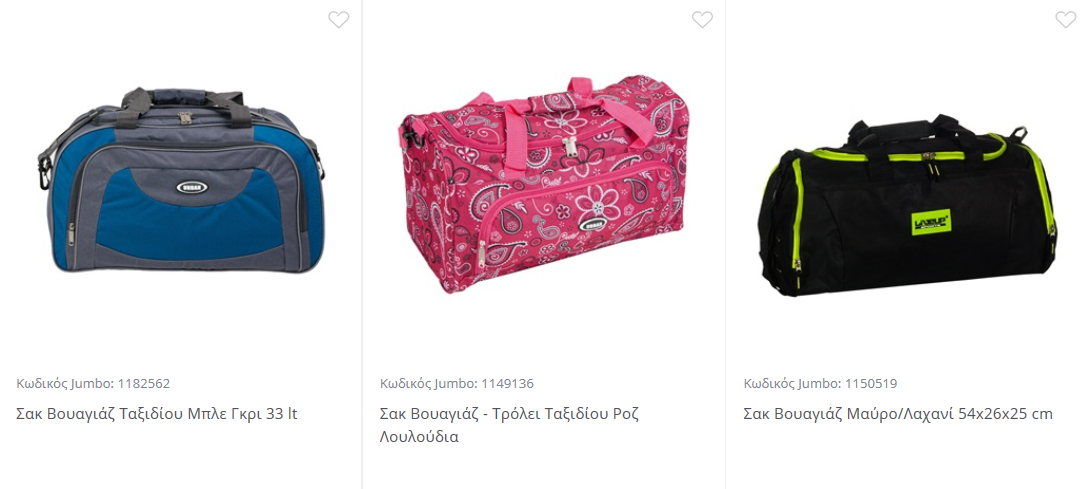Open Σακ Βουαγιάζ Ταξιδίου Μπλε Γκρι 33 lt
Image resolution: width=1084 pixels, height=489 pixels.
pyautogui.click(x=157, y=414)
